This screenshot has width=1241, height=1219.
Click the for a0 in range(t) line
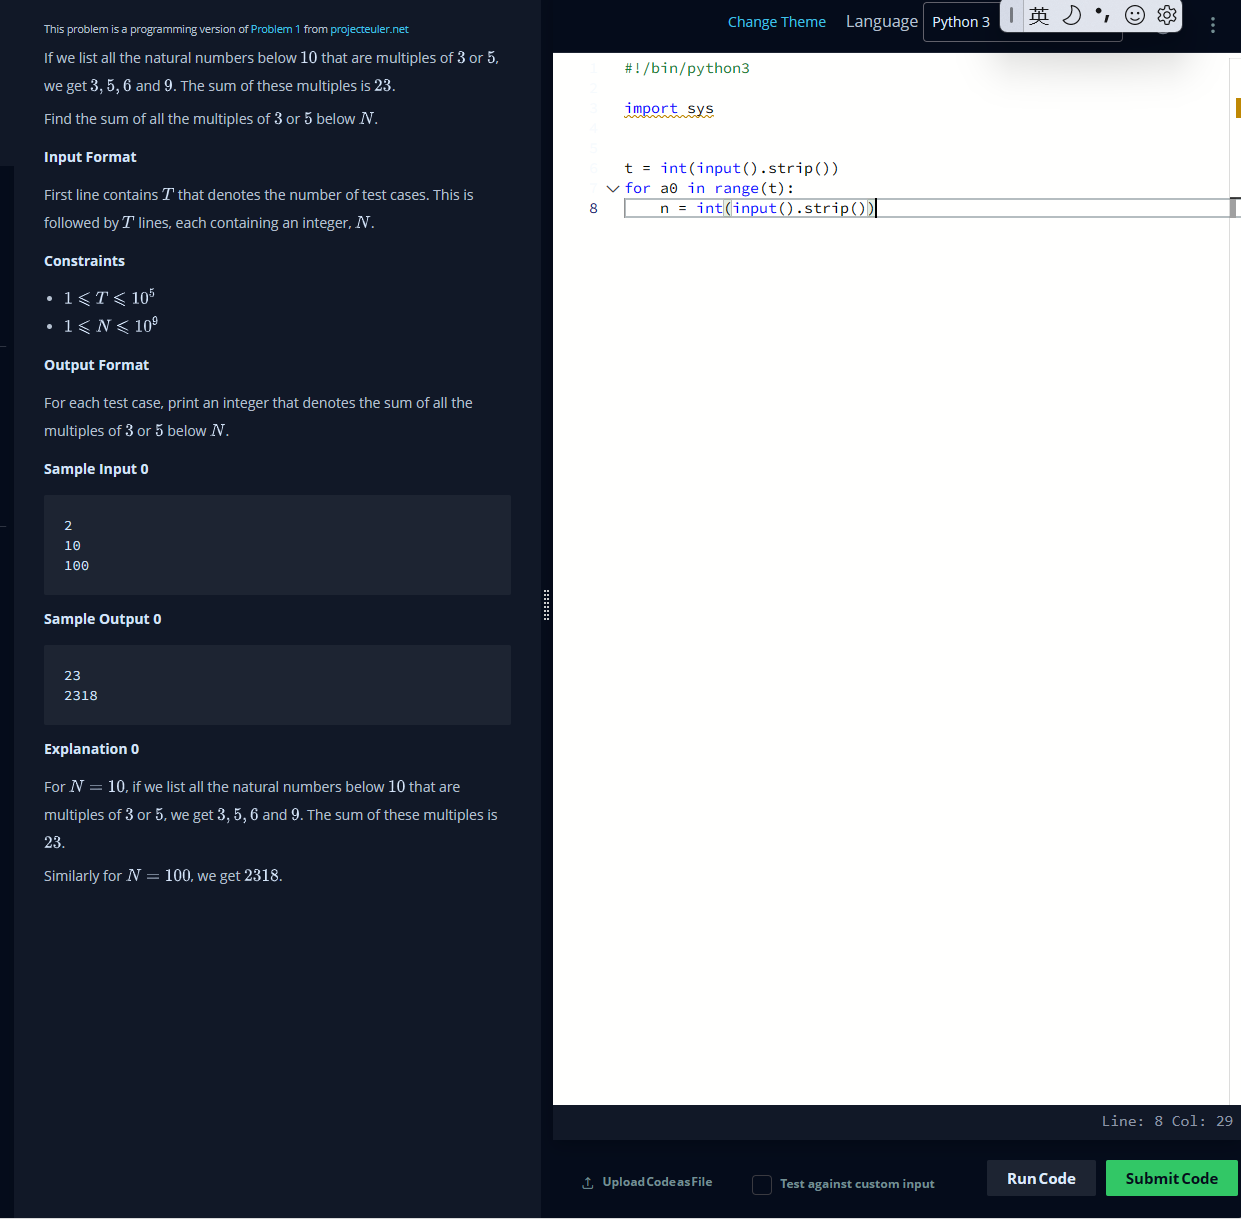point(709,188)
